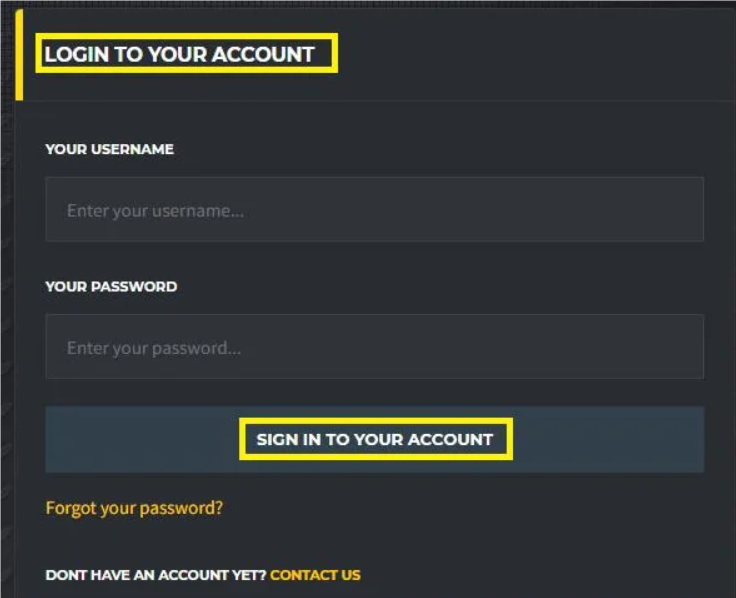The image size is (736, 598).
Task: Click the yellow accent bar beside the heading
Action: pos(19,54)
